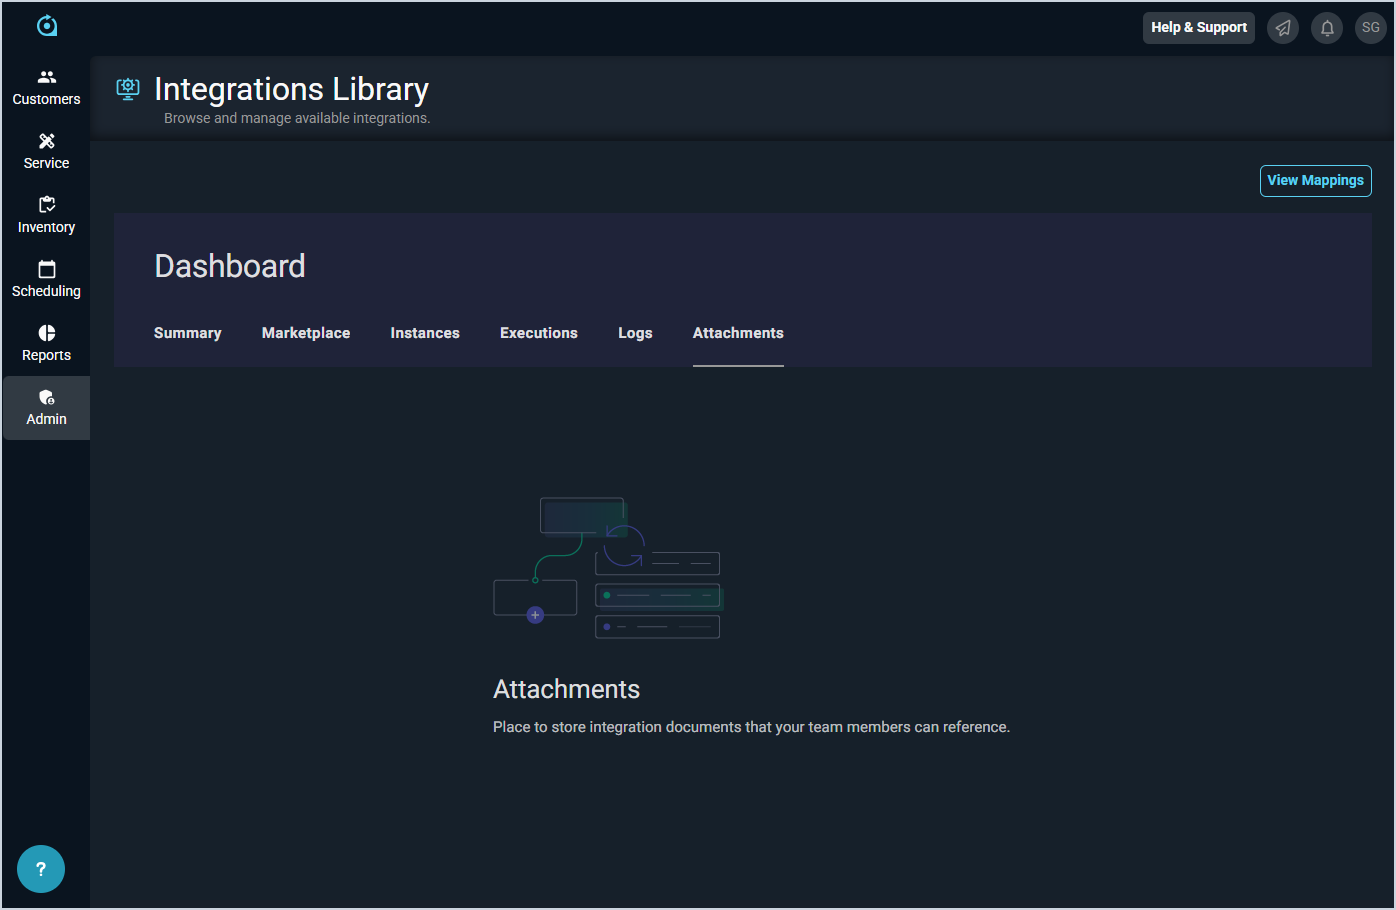Screen dimensions: 1396x910
Task: Open notifications bell
Action: [x=1327, y=28]
